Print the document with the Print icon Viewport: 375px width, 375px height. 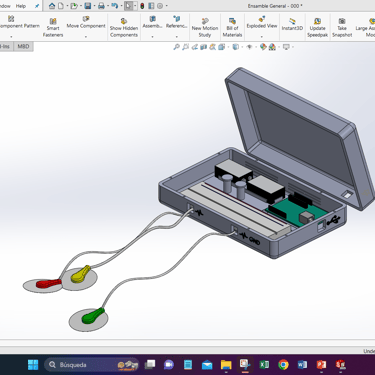101,6
